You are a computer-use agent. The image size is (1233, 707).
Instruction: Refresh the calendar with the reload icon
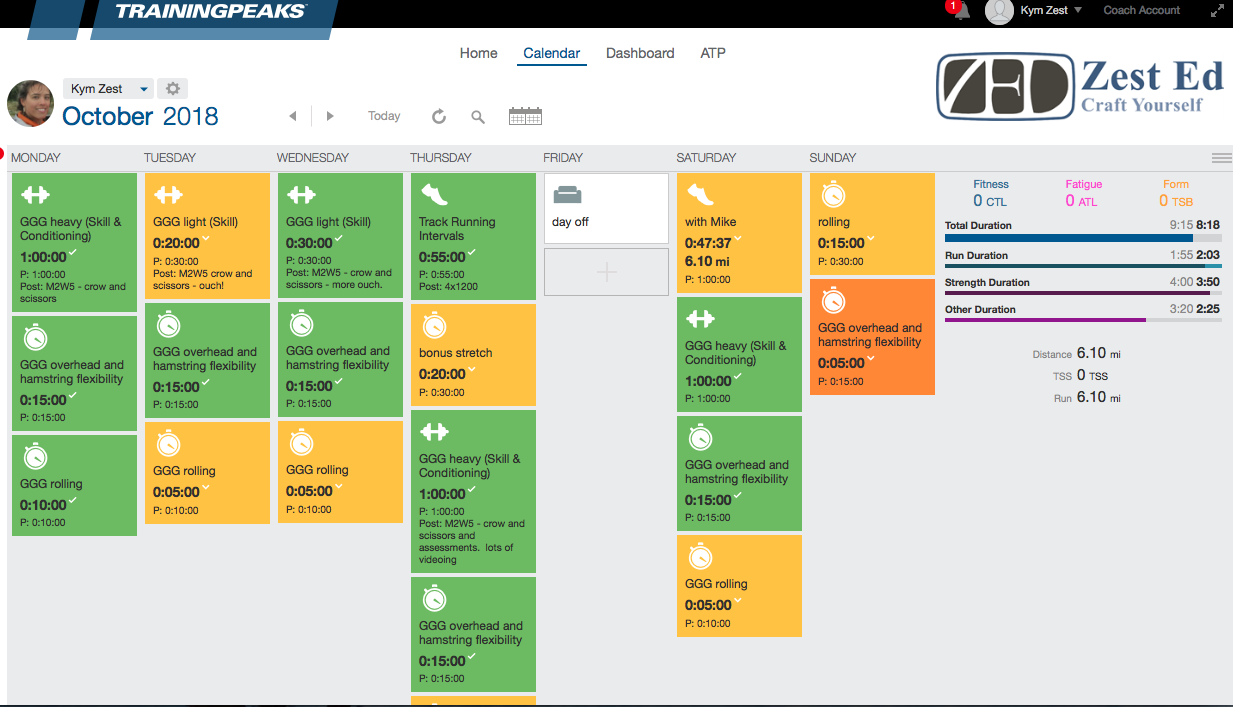click(x=438, y=117)
